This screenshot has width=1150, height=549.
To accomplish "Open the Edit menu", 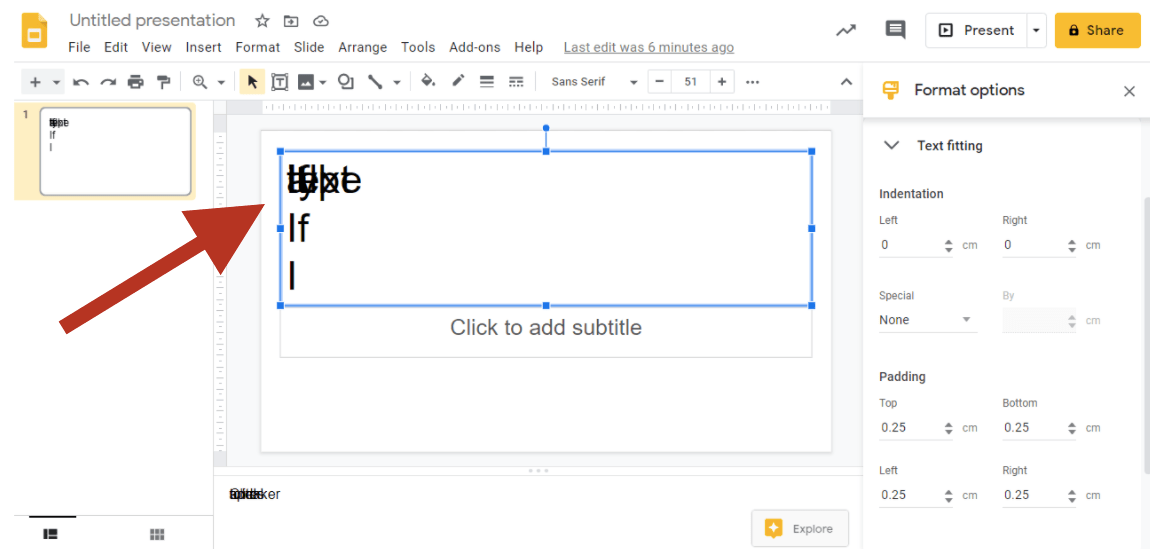I will pos(116,48).
